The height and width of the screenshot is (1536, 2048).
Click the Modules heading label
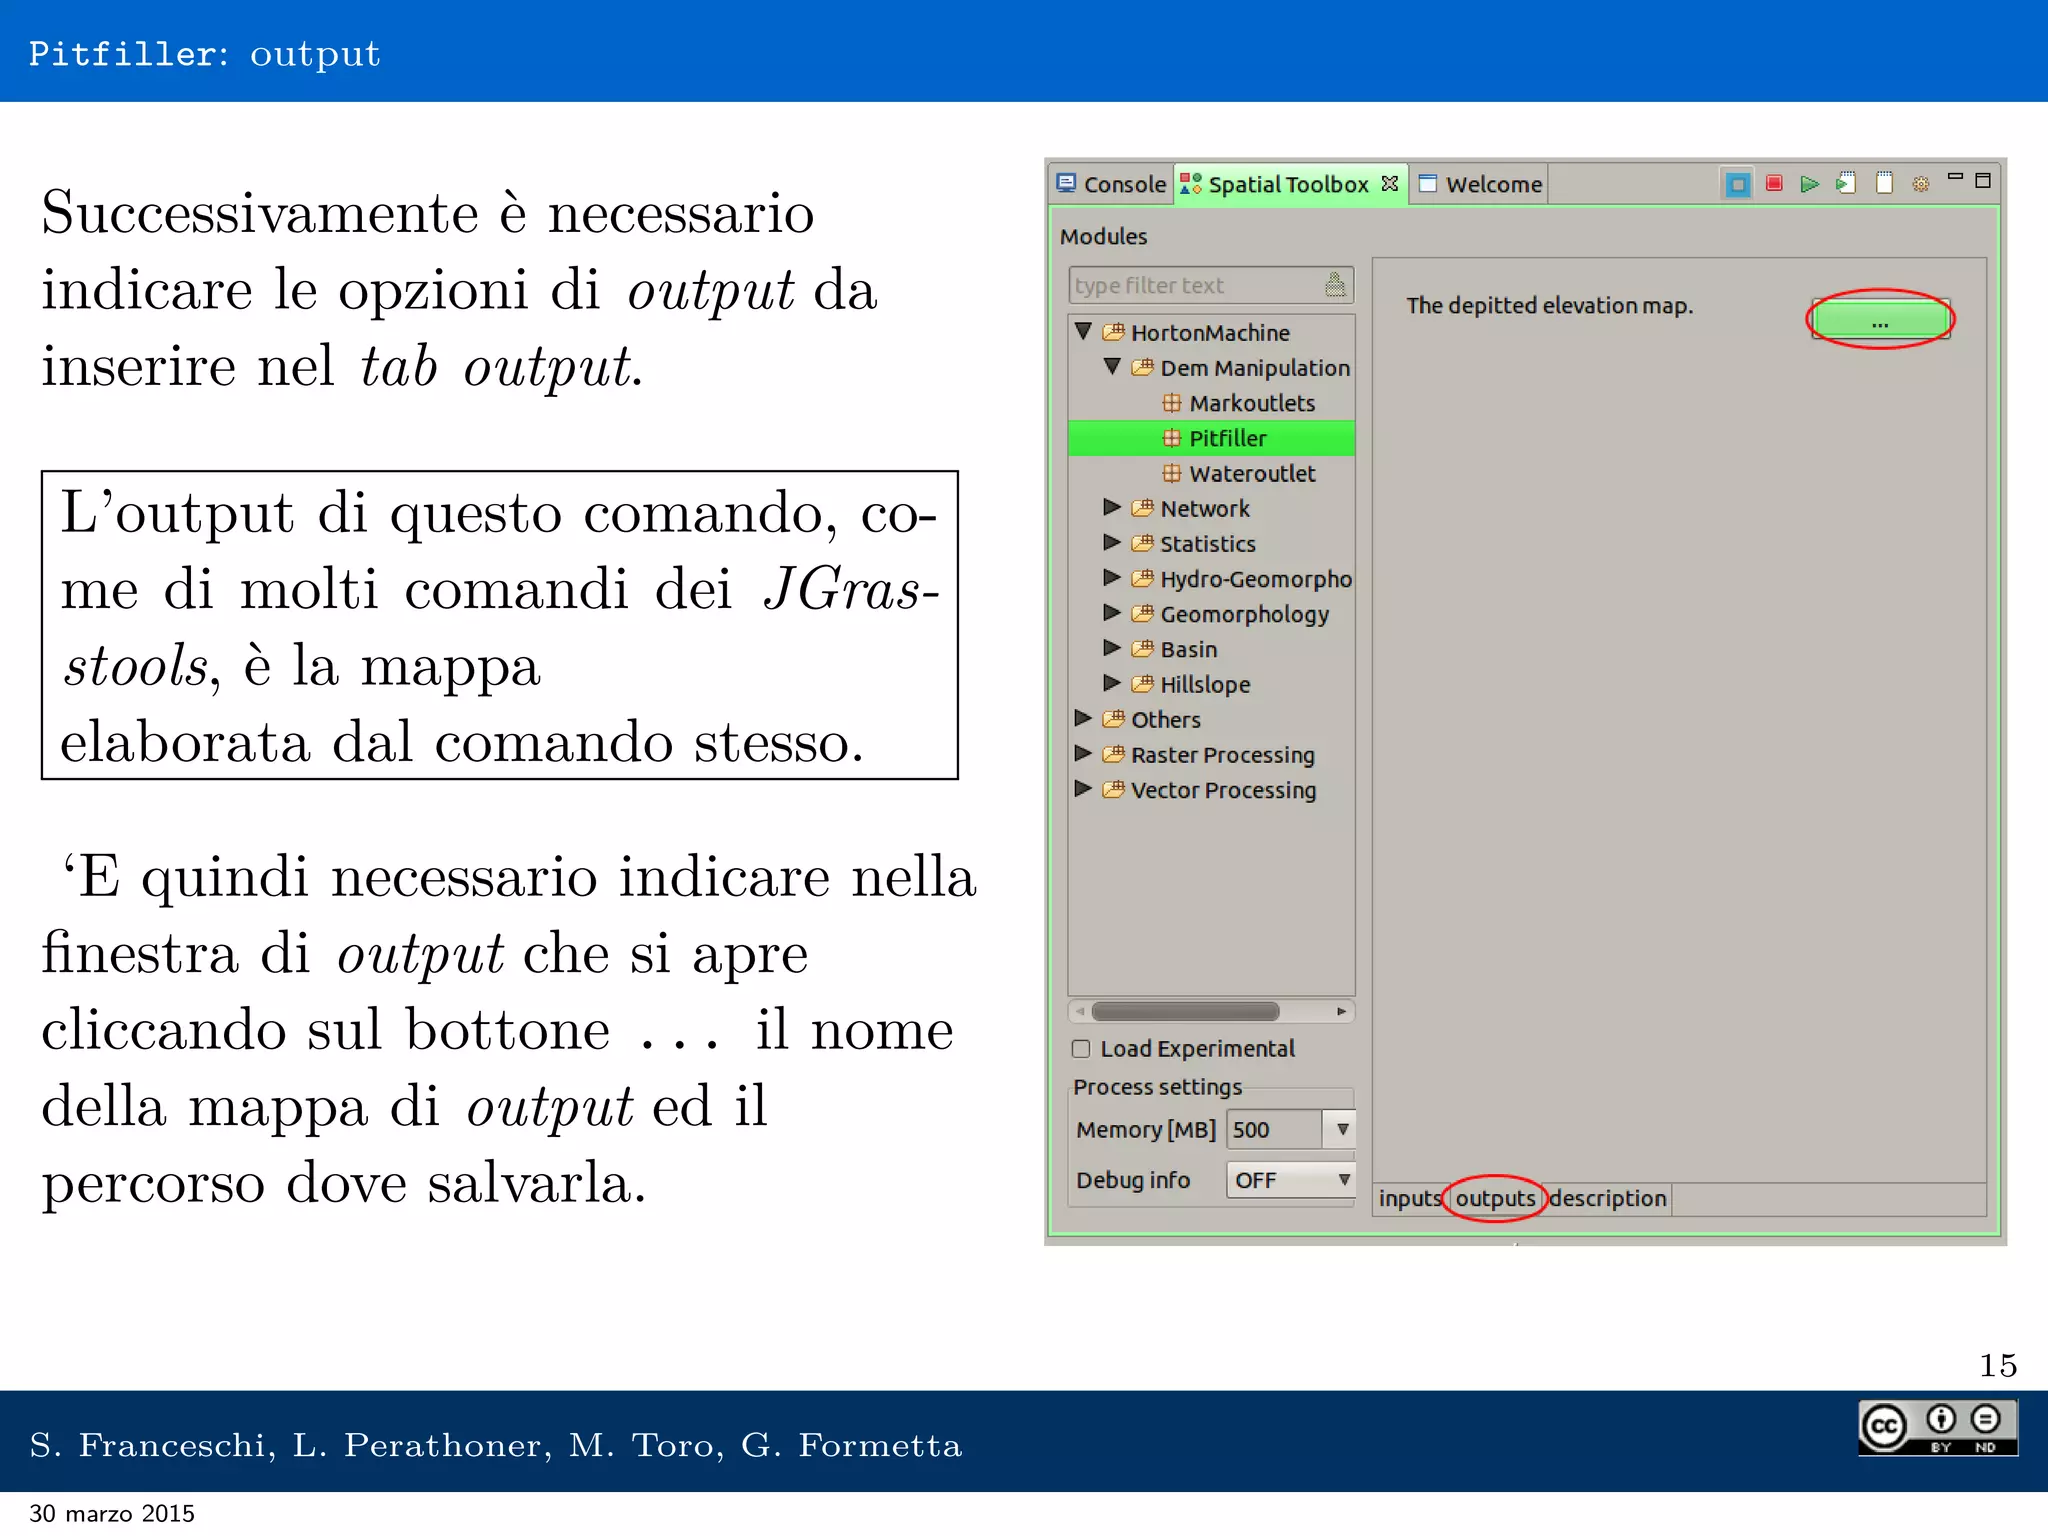[1103, 237]
